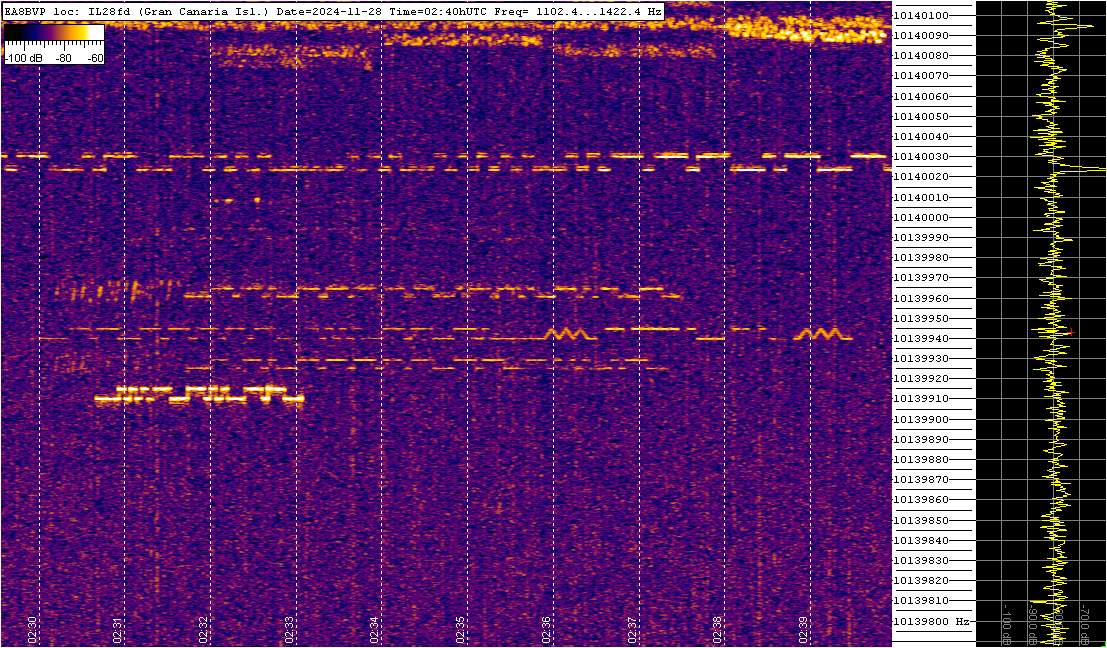Click frequency label 10140000
This screenshot has width=1107, height=648.
coord(920,217)
